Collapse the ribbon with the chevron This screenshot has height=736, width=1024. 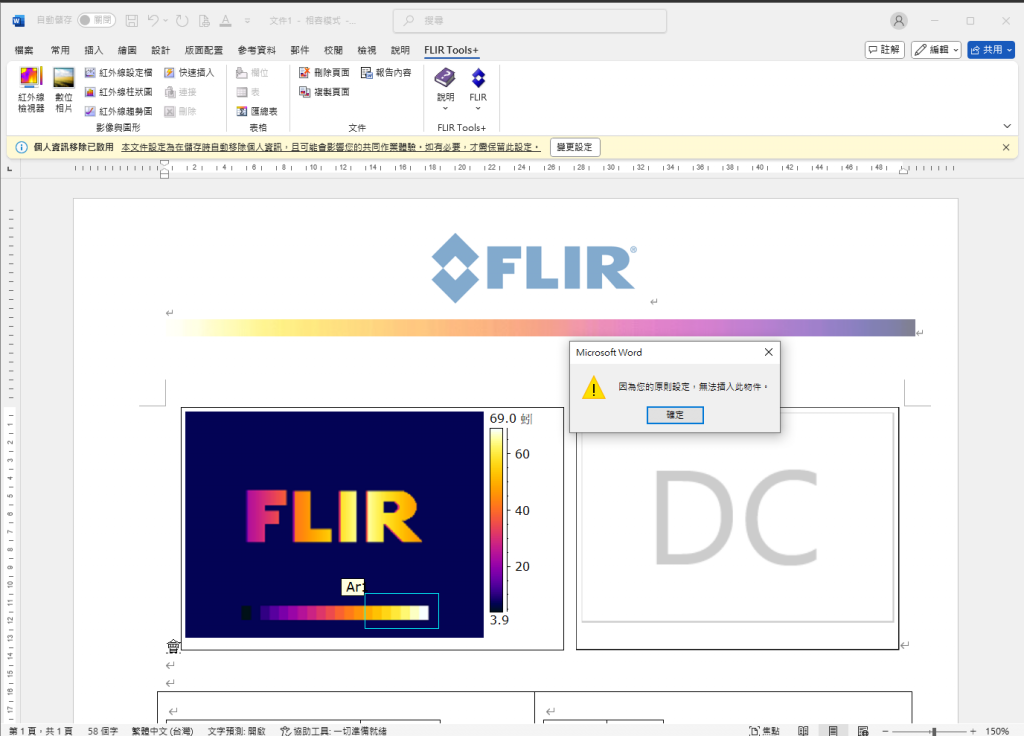tap(1007, 126)
